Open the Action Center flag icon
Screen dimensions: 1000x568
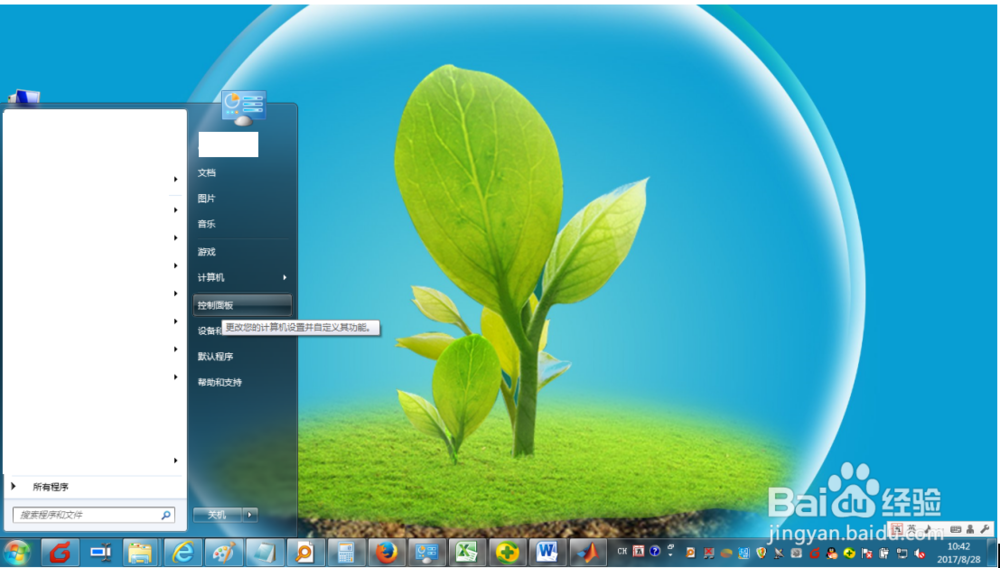(x=867, y=553)
